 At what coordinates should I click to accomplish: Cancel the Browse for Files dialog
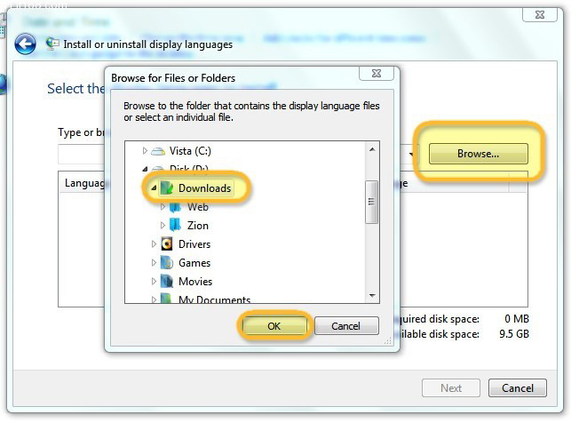(x=346, y=326)
